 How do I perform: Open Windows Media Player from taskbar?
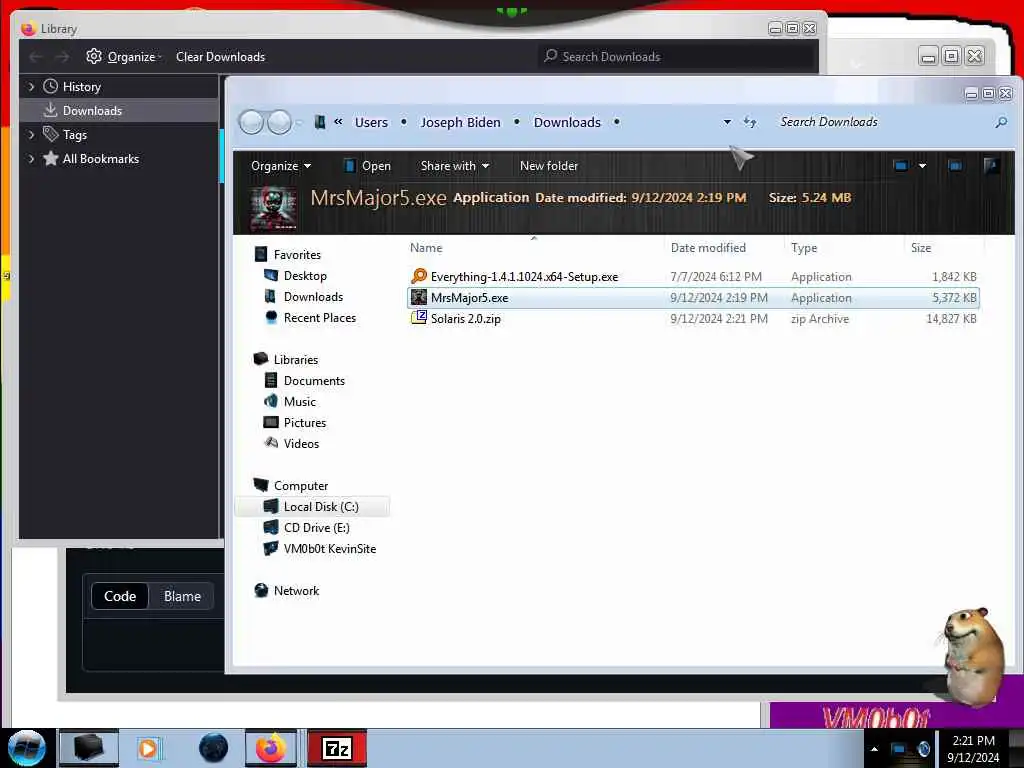coord(148,748)
